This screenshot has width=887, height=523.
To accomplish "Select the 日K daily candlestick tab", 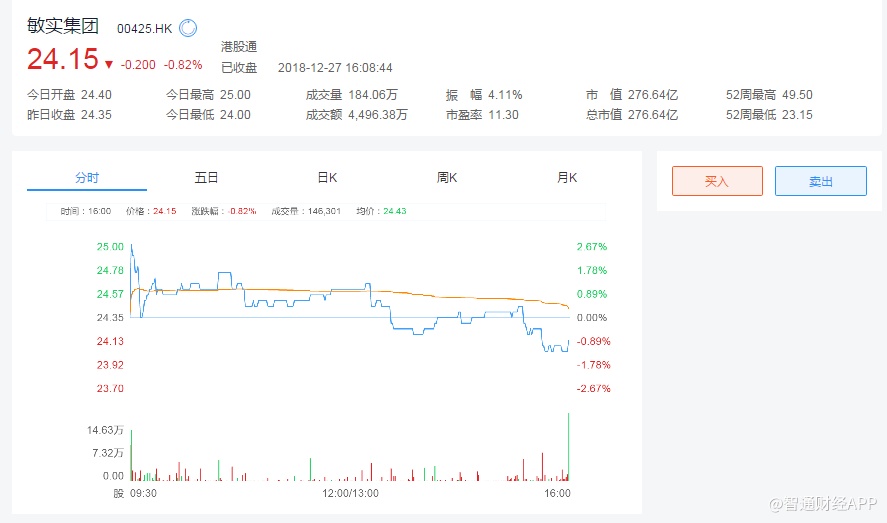I will (327, 178).
